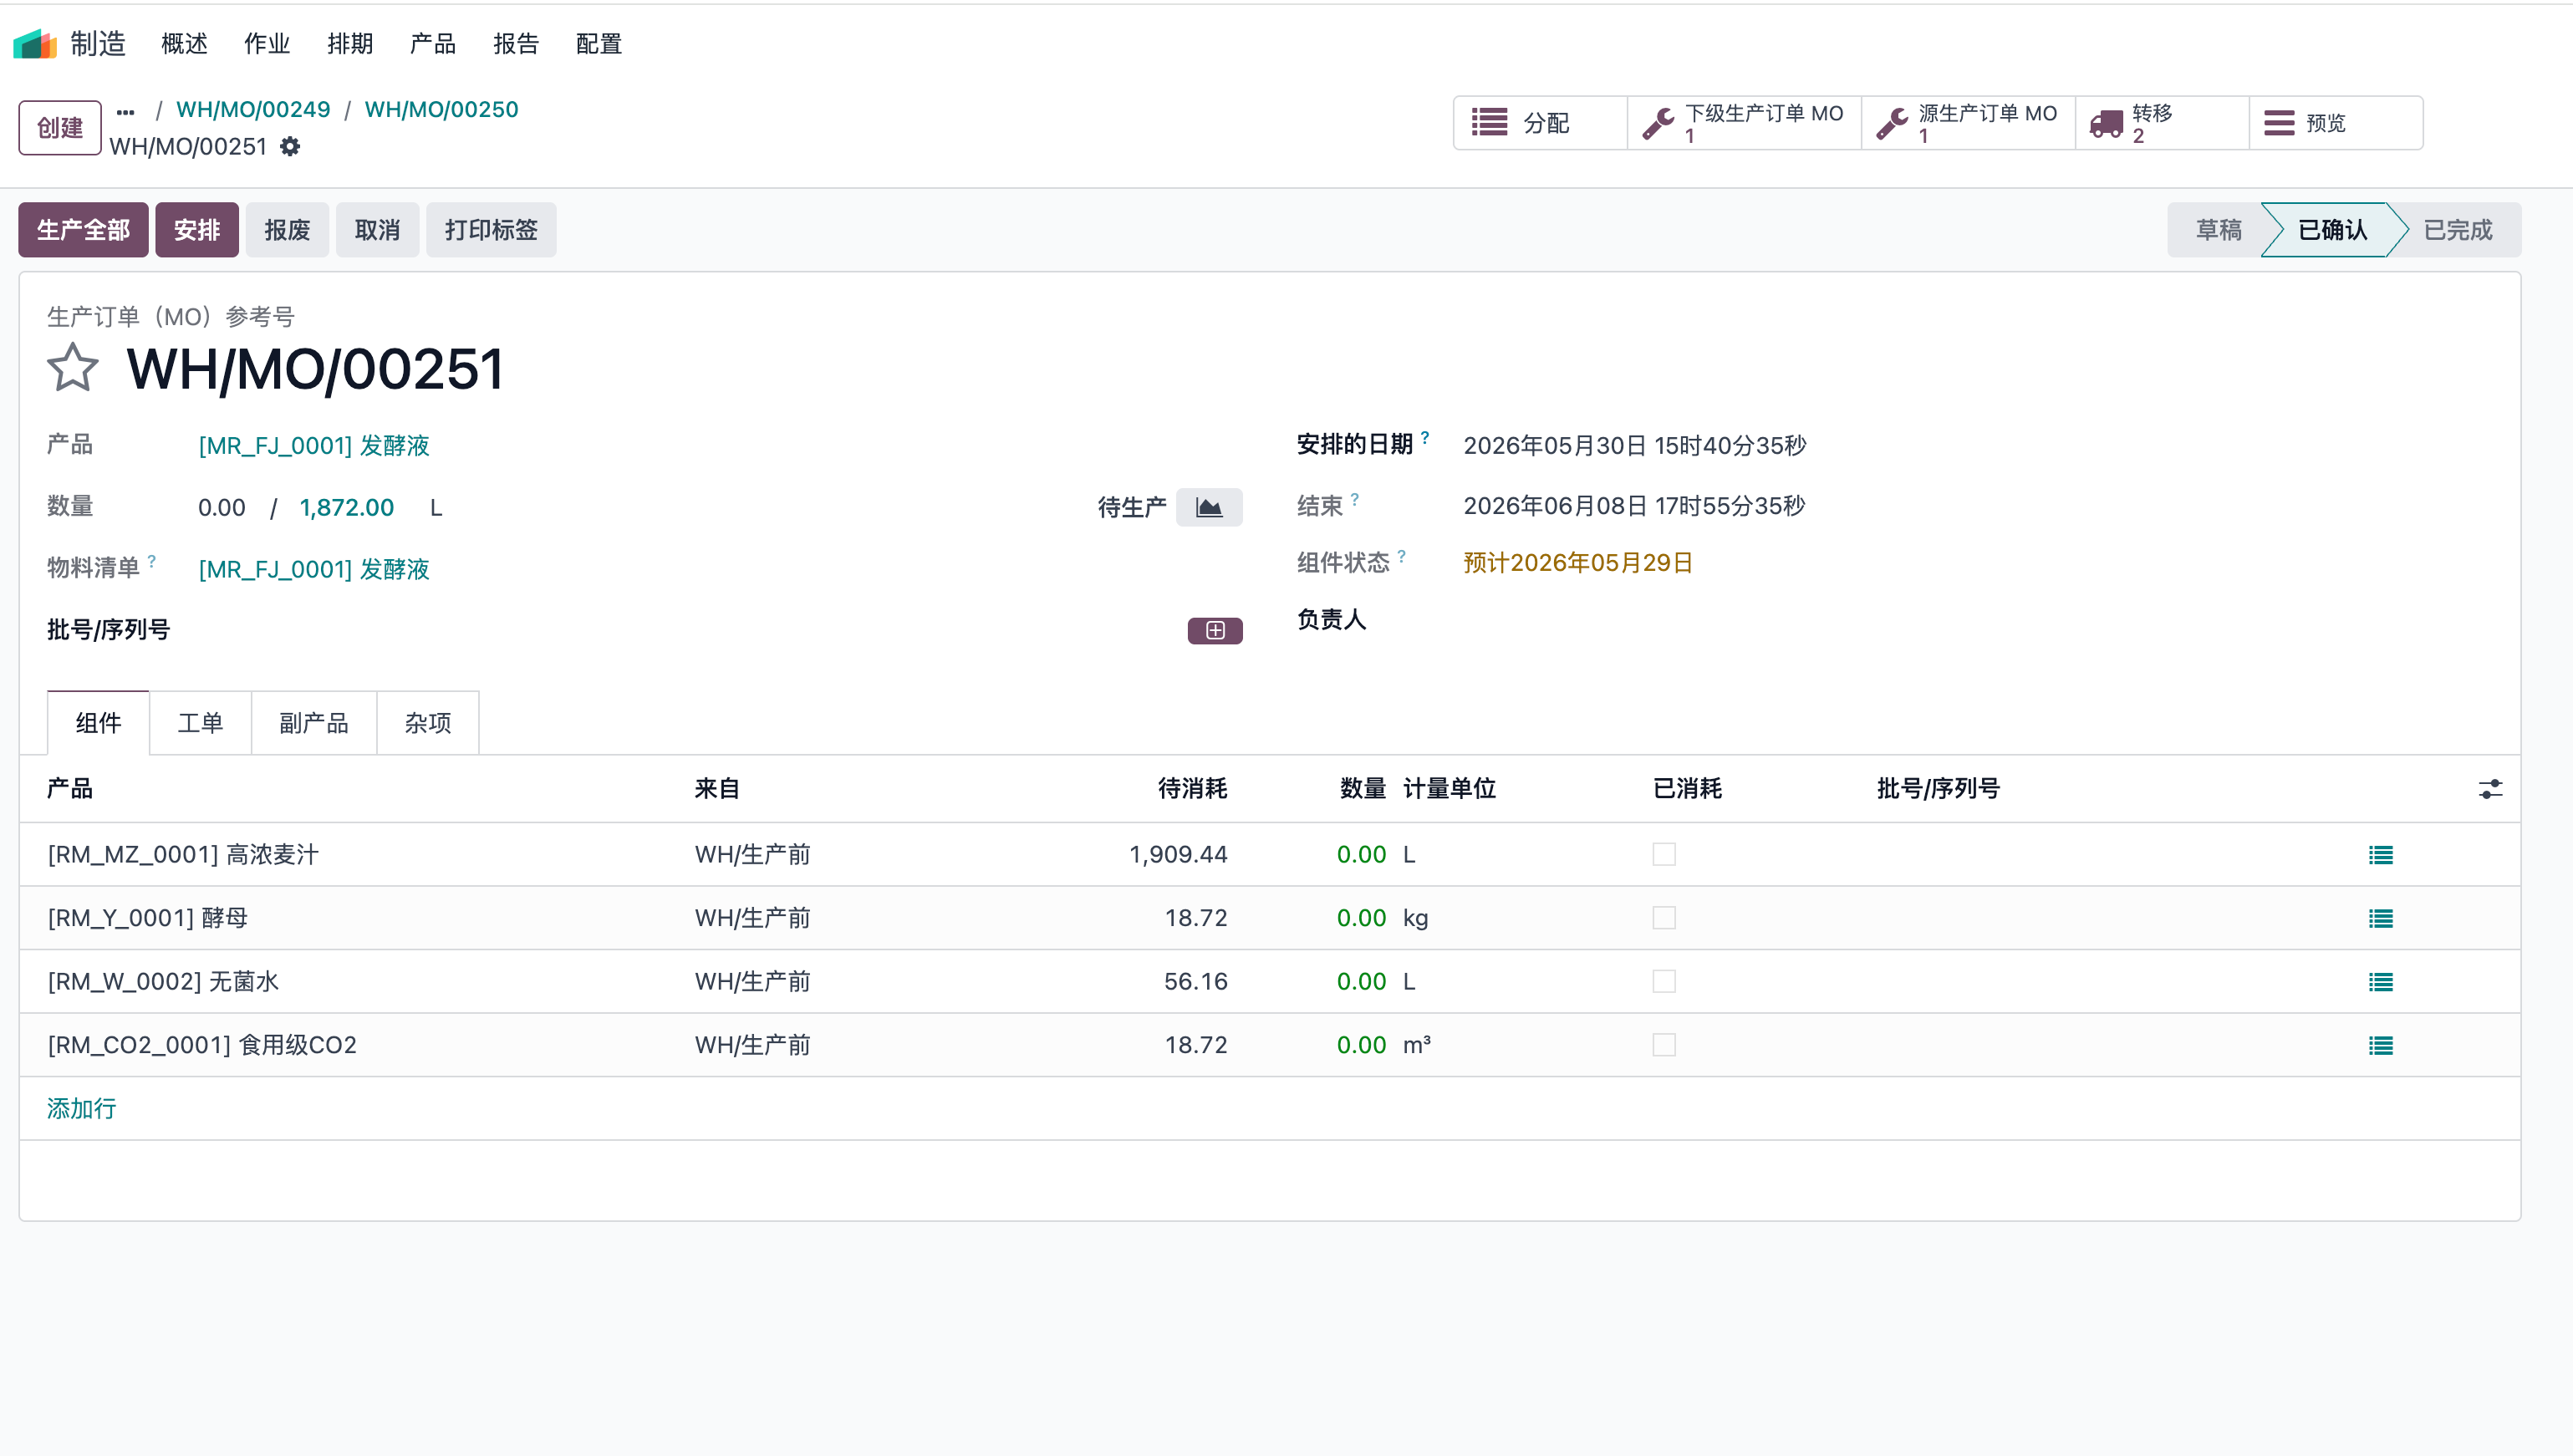
Task: Click the 安排 button
Action: [197, 230]
